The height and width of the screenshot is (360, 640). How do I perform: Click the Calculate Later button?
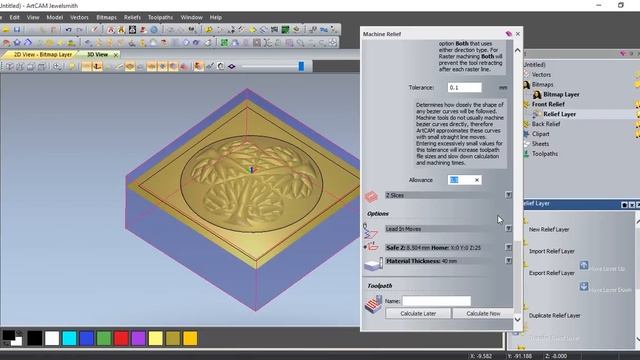point(418,313)
